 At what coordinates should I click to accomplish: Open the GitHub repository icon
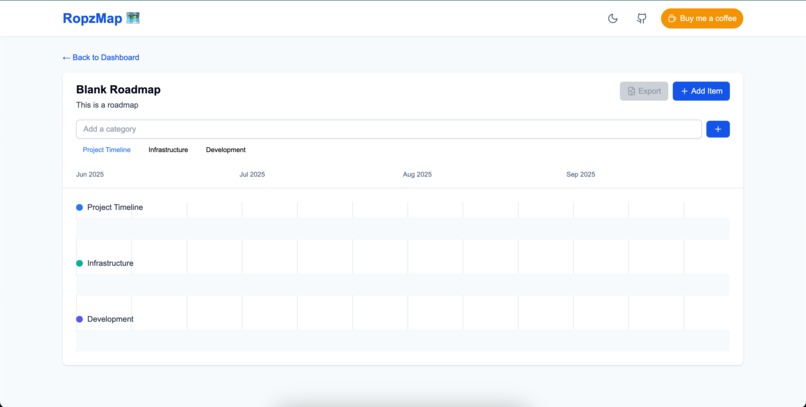point(642,18)
